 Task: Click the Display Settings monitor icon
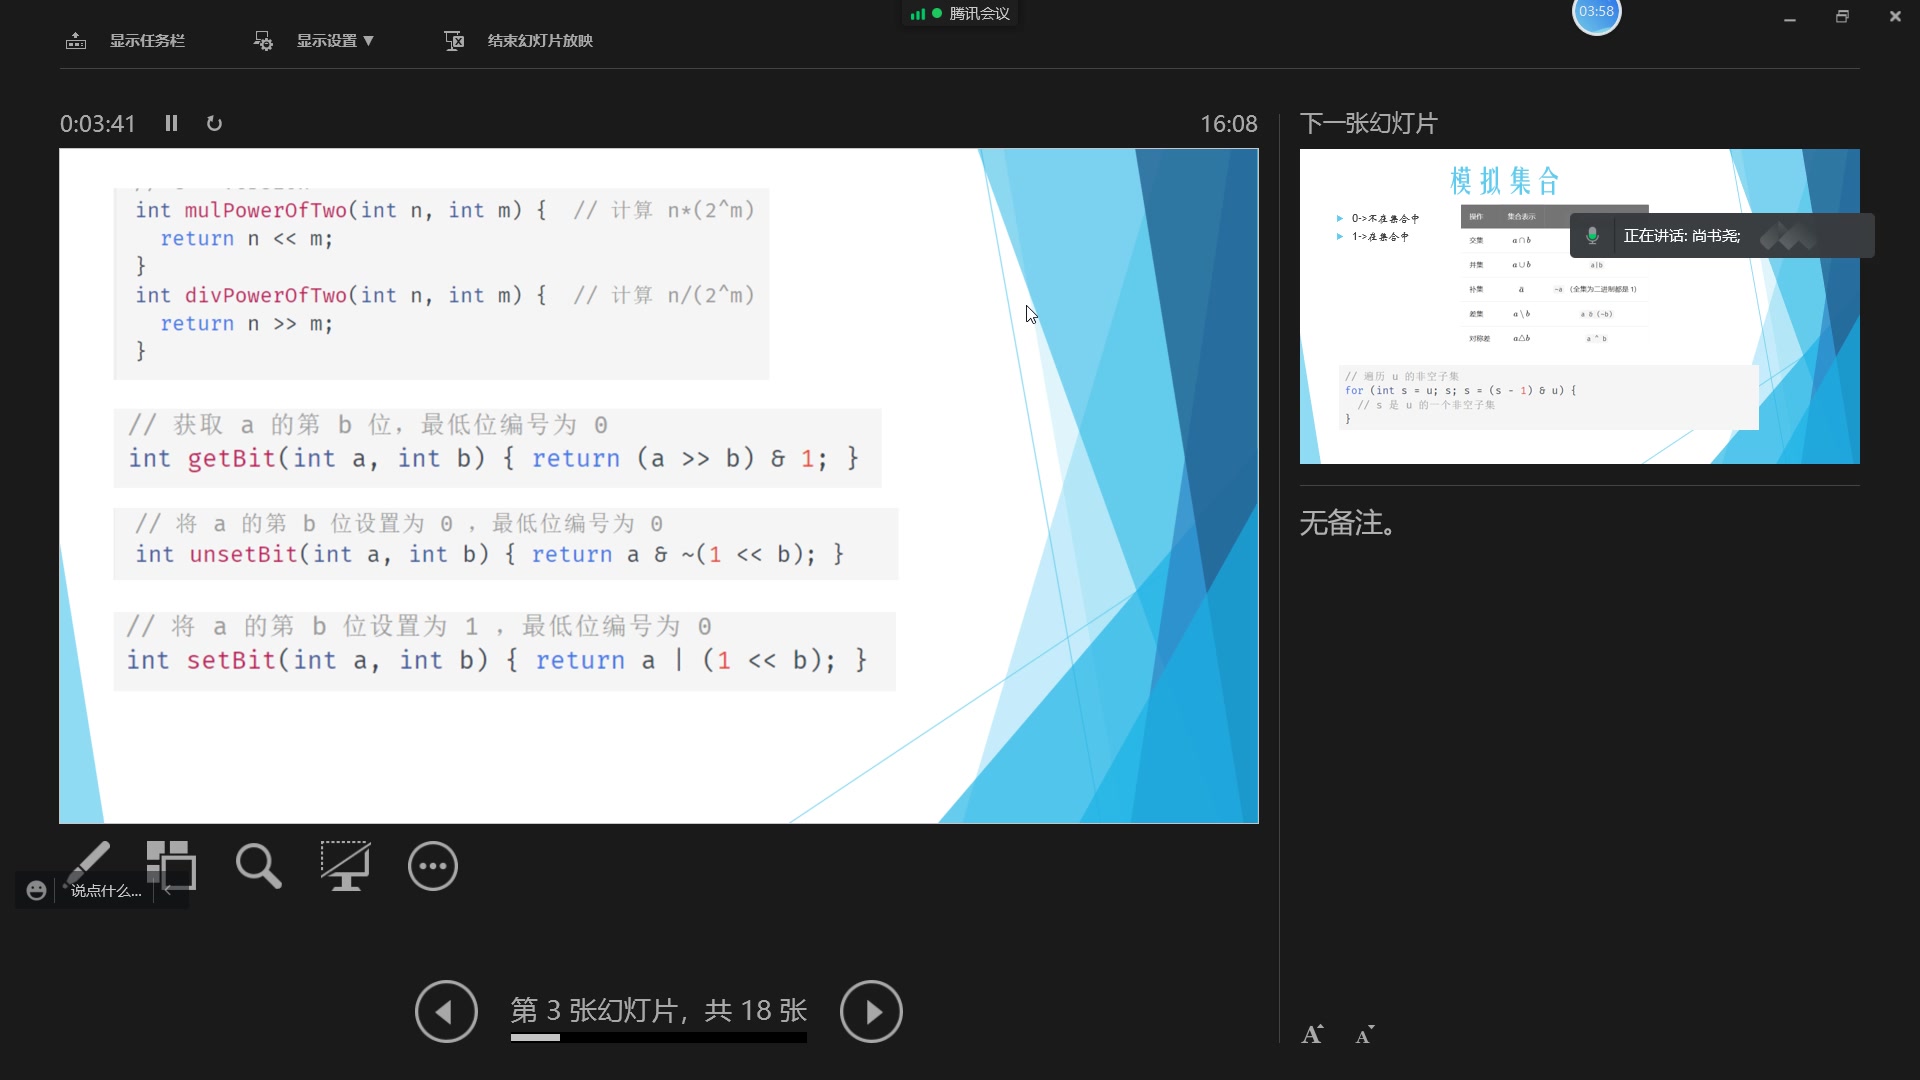[x=263, y=41]
